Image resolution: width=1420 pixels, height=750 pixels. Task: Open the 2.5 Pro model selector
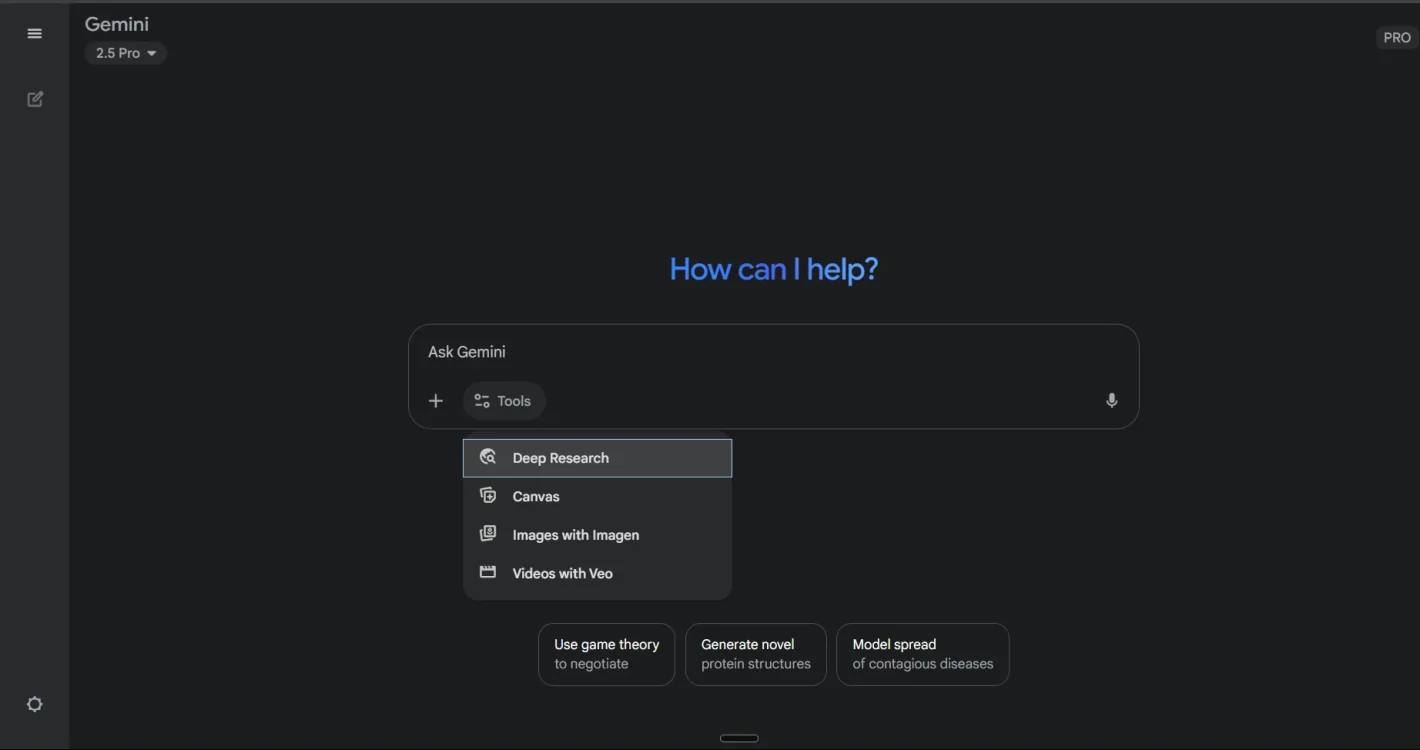pos(118,53)
